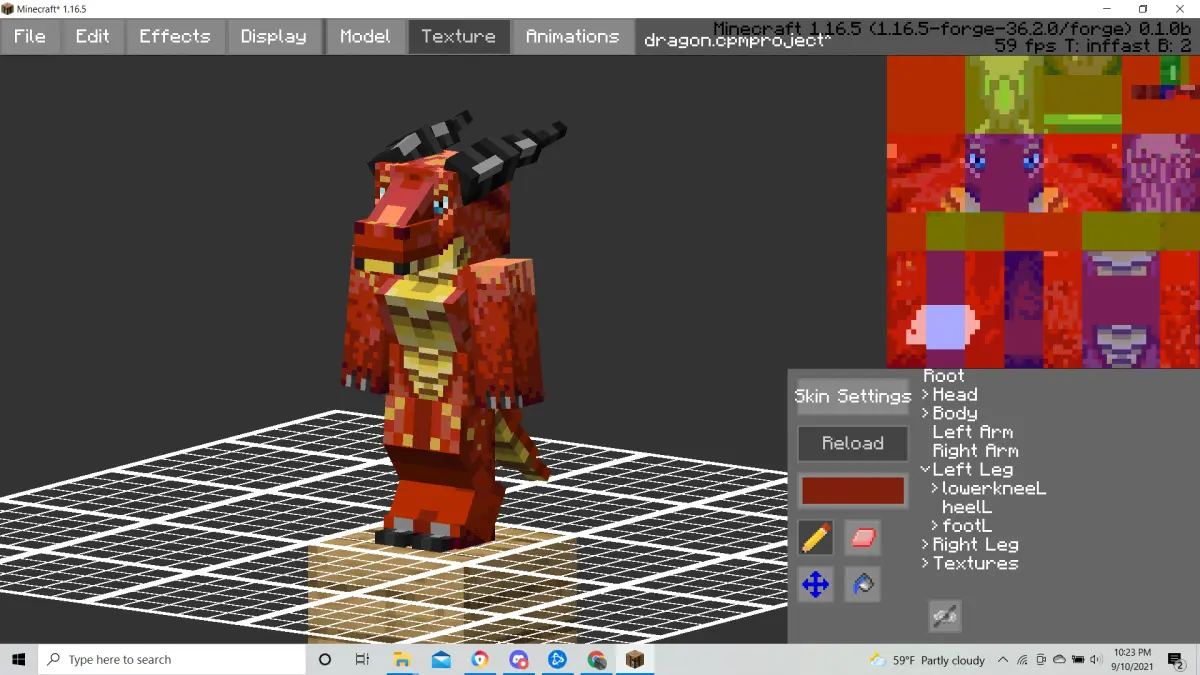Open the taskbar clock showing 10:23 PM

[1130, 660]
